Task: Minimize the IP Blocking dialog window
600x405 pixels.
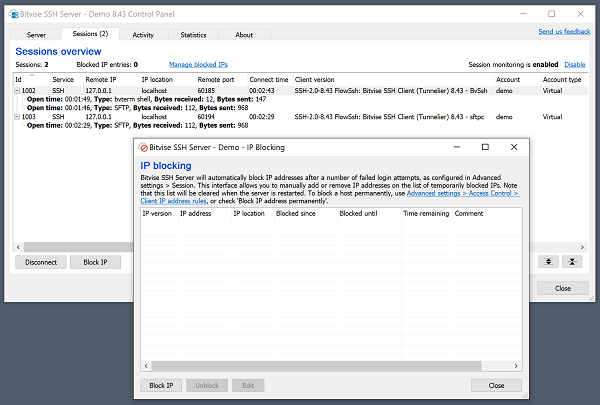Action: 455,147
